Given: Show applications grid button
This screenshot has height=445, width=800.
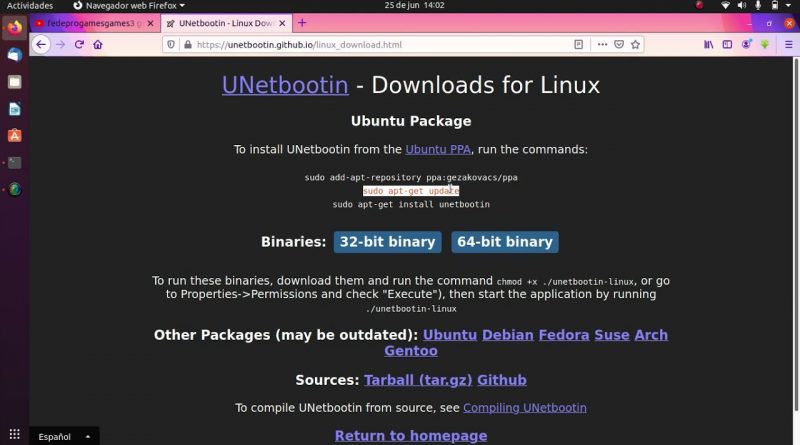Looking at the screenshot, I should tap(14, 434).
